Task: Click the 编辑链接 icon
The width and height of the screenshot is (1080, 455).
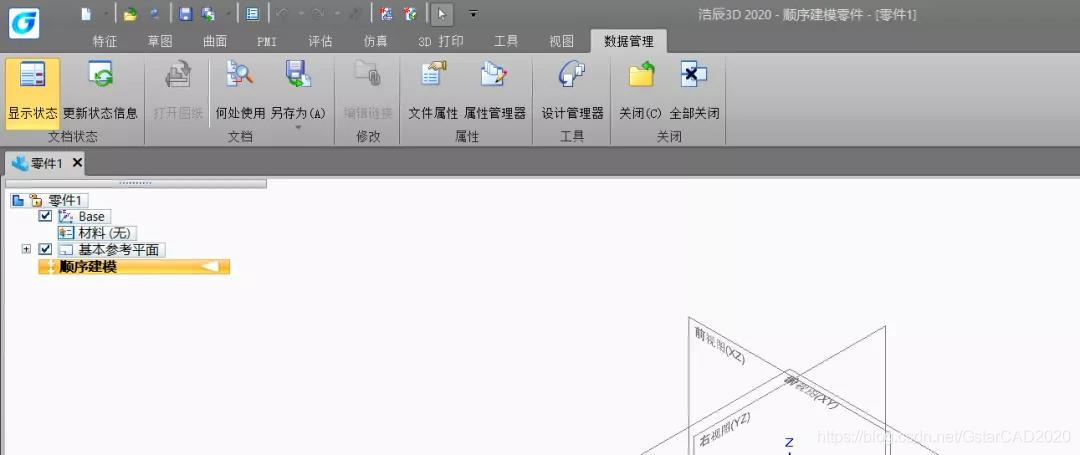Action: (367, 74)
